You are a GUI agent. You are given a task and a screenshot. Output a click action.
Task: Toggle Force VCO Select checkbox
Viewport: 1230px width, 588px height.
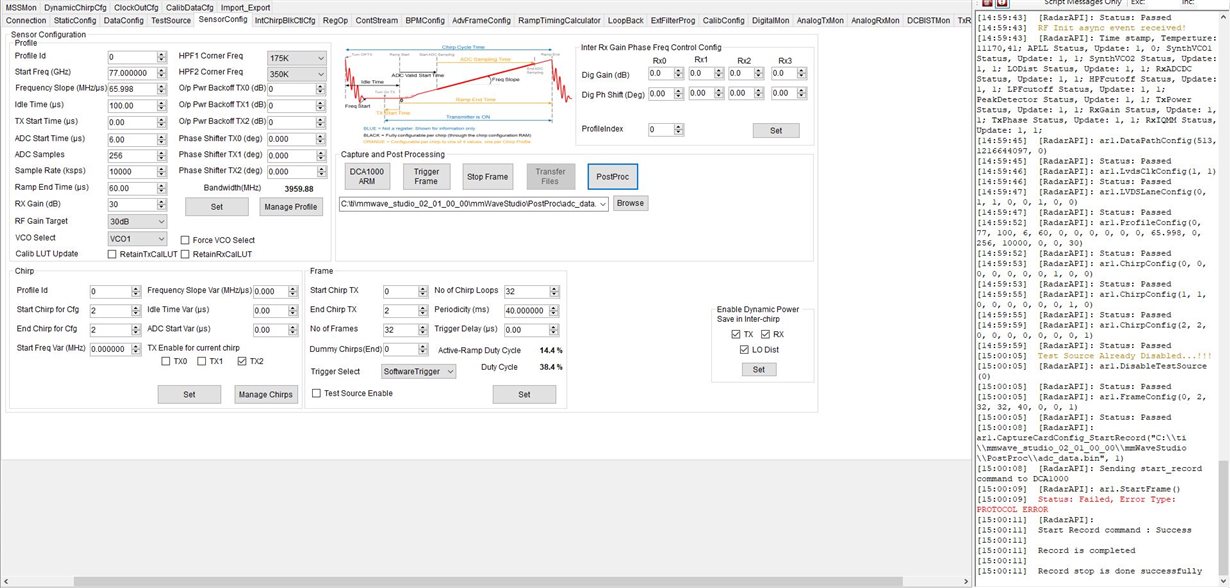(185, 240)
